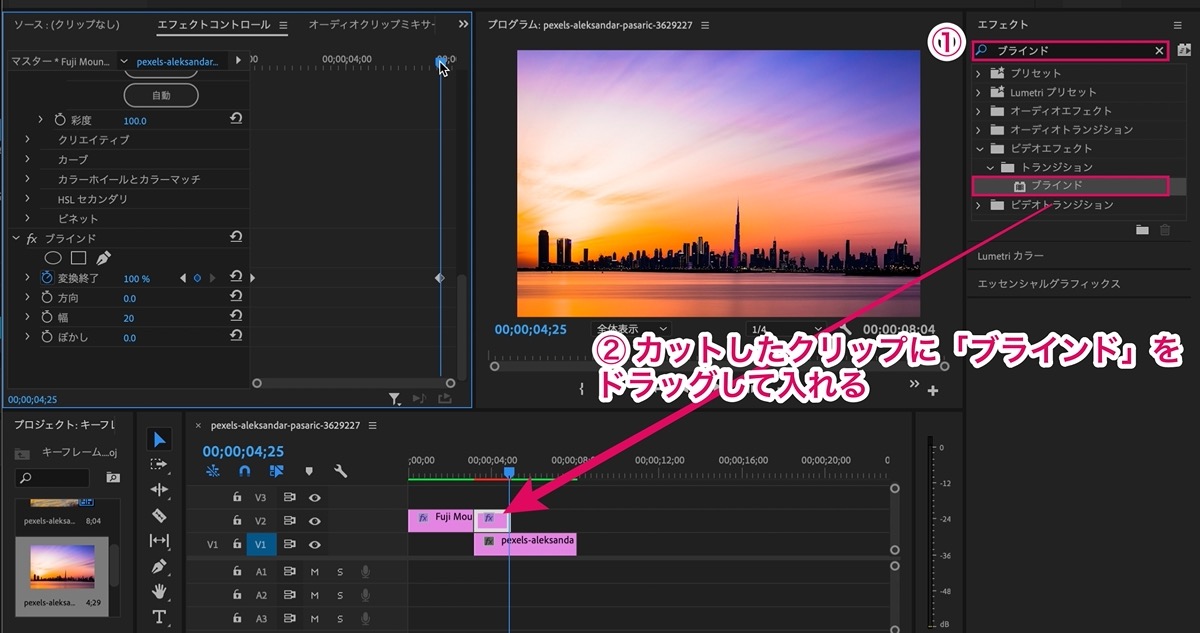The width and height of the screenshot is (1200, 633).
Task: Select the Pen tool in toolbar
Action: click(159, 566)
